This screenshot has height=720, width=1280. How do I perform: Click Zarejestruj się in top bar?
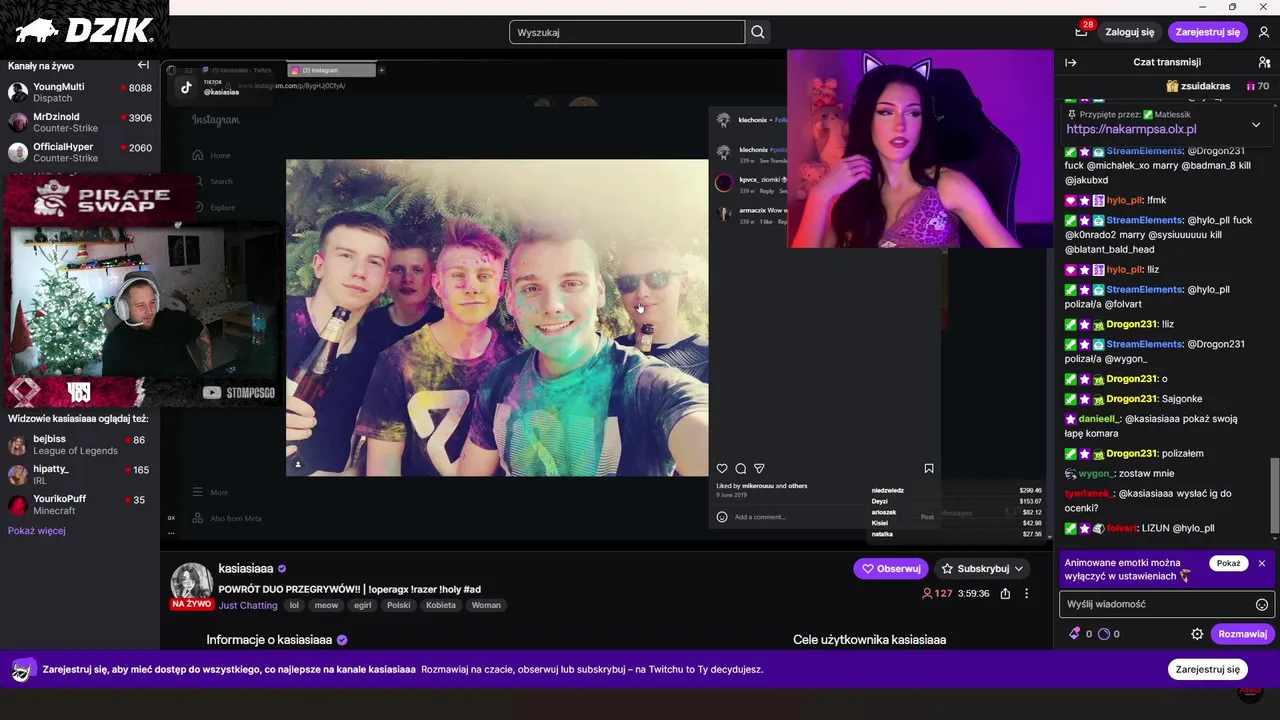(1207, 32)
